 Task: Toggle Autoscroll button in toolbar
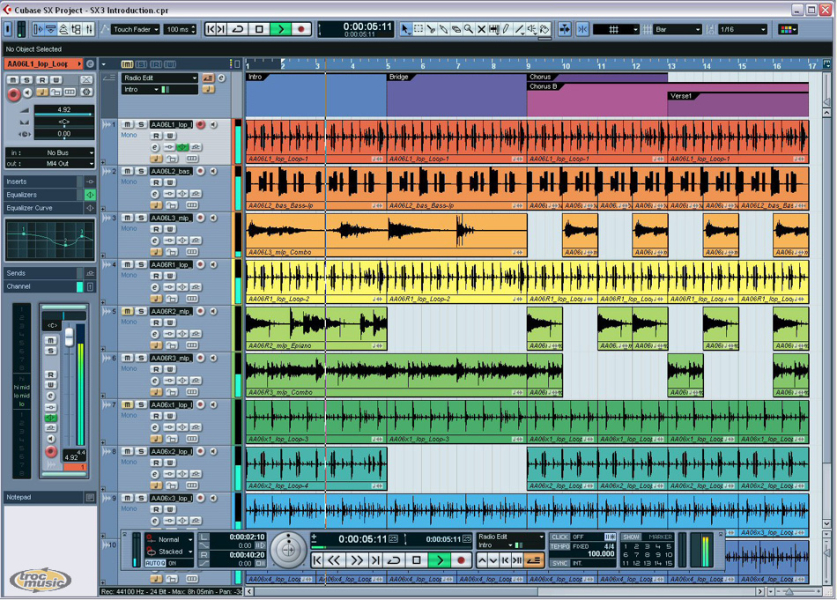564,29
